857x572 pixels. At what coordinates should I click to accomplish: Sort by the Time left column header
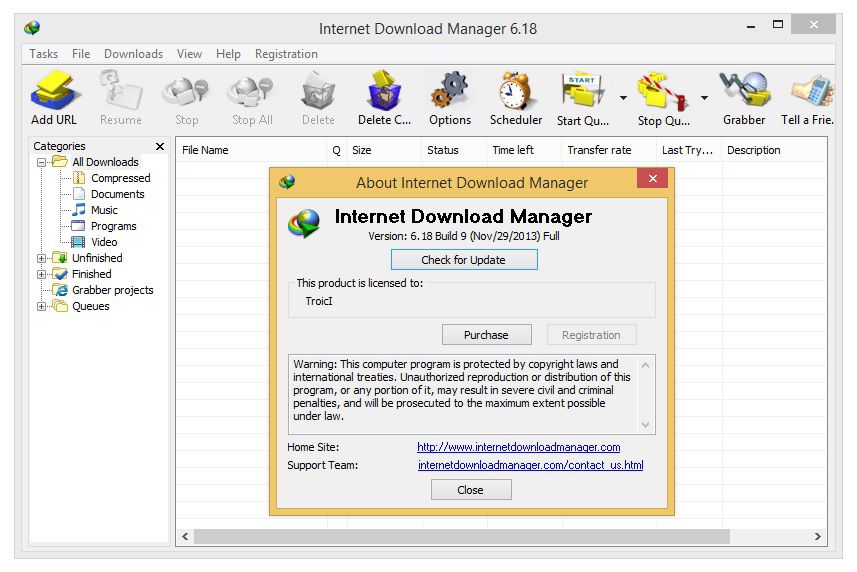(524, 150)
